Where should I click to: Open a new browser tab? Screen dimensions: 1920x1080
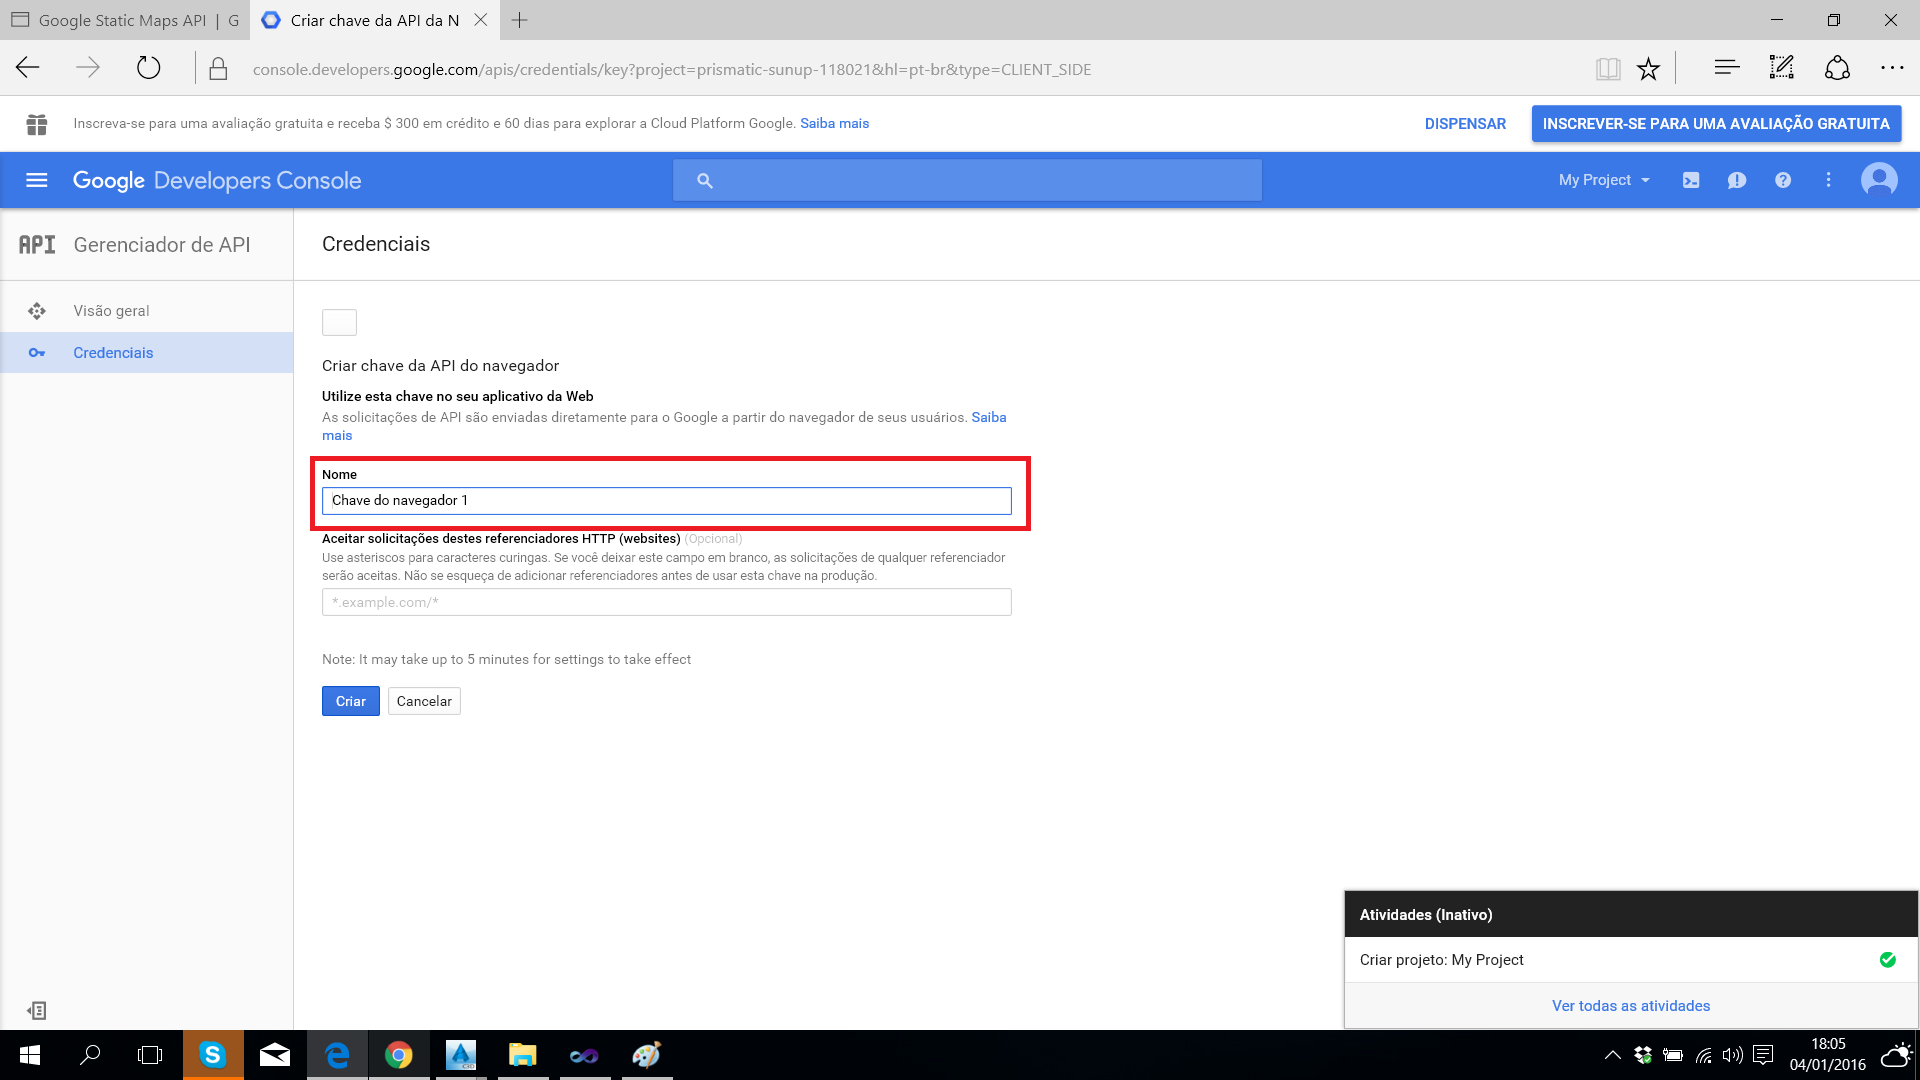(x=519, y=20)
